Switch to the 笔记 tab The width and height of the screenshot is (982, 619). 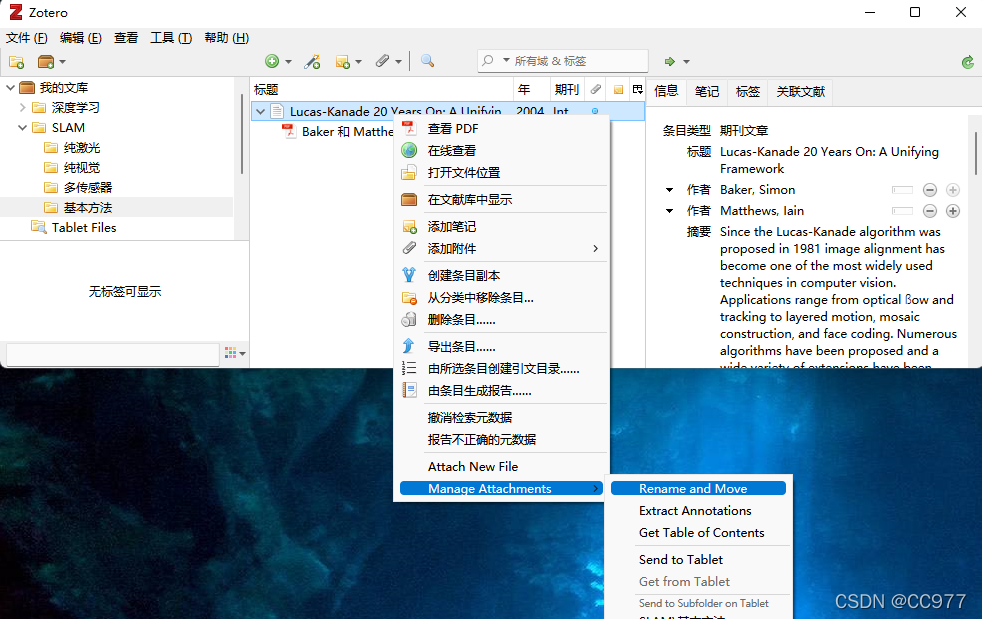706,91
